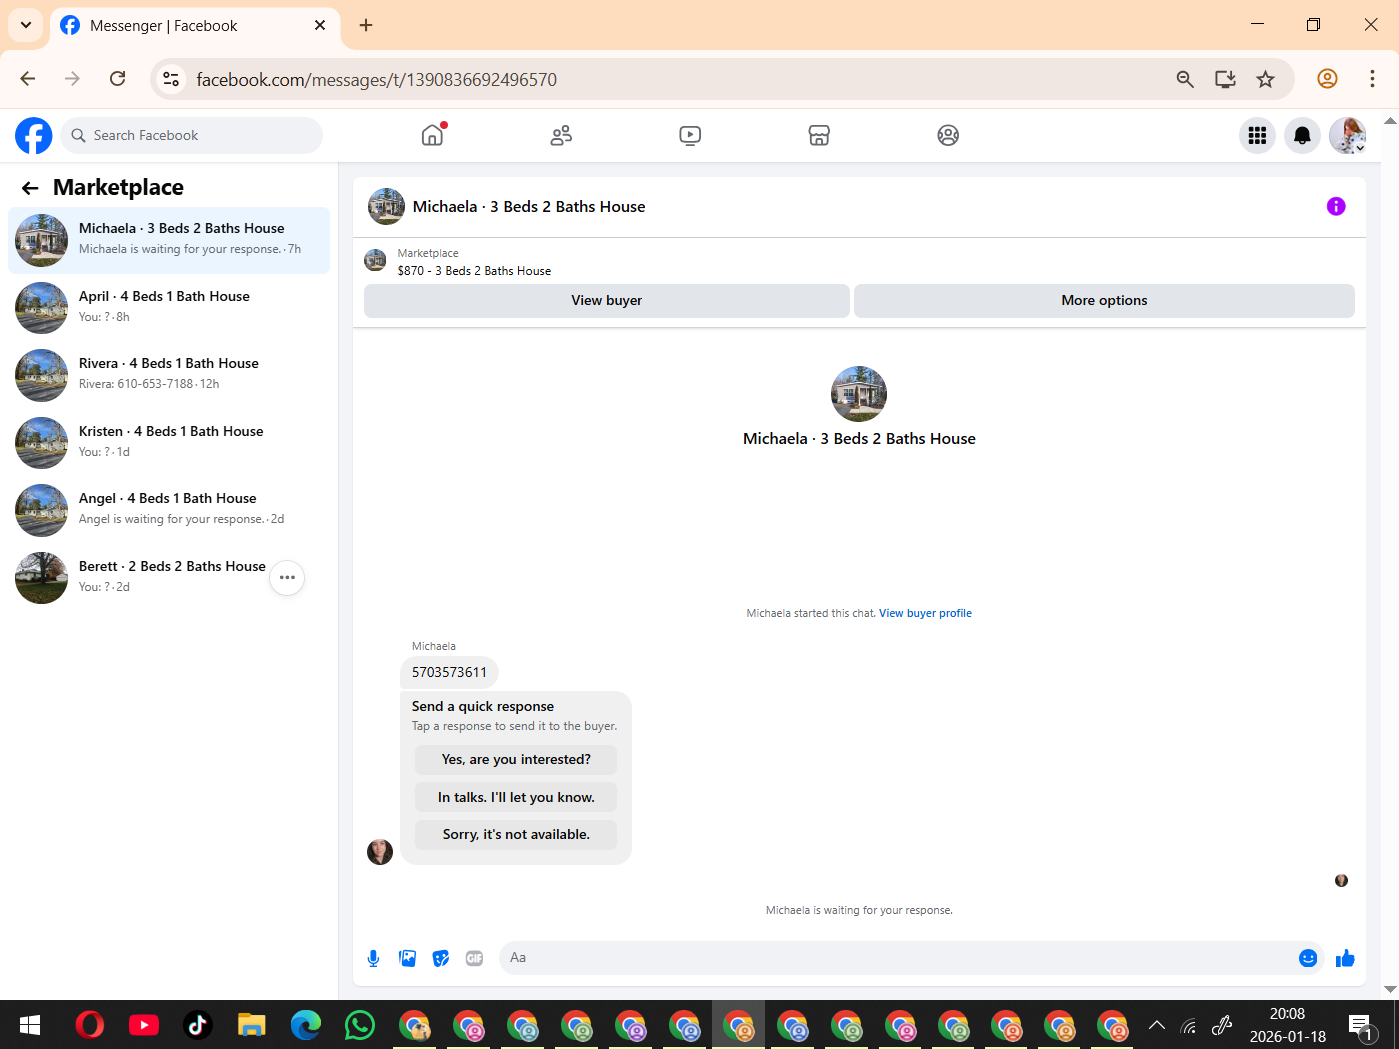Open Chrome three-dot menu
Image resolution: width=1399 pixels, height=1049 pixels.
1372,79
